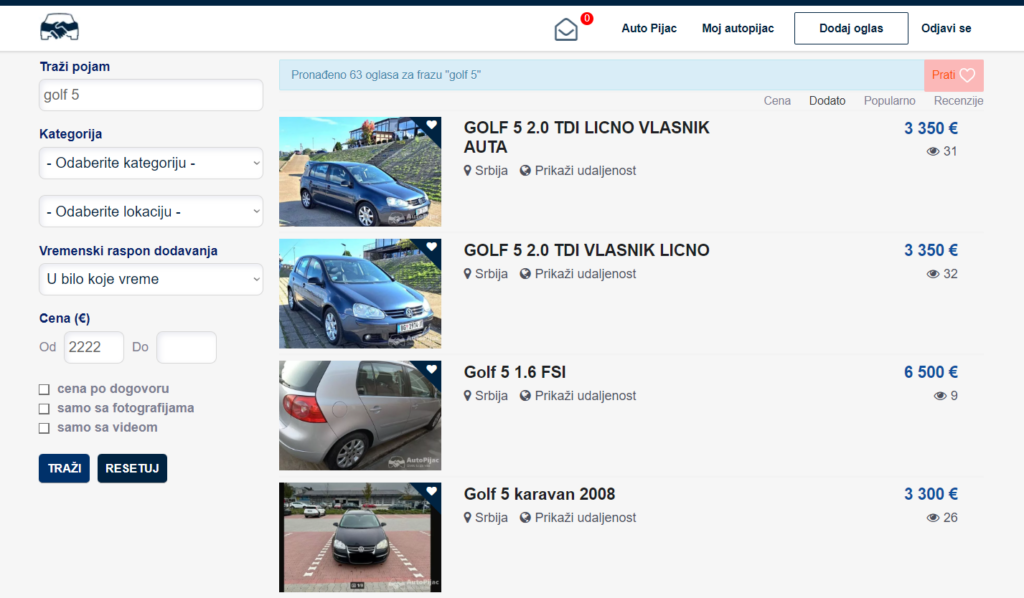Click the TRAŽI search button

click(x=64, y=468)
